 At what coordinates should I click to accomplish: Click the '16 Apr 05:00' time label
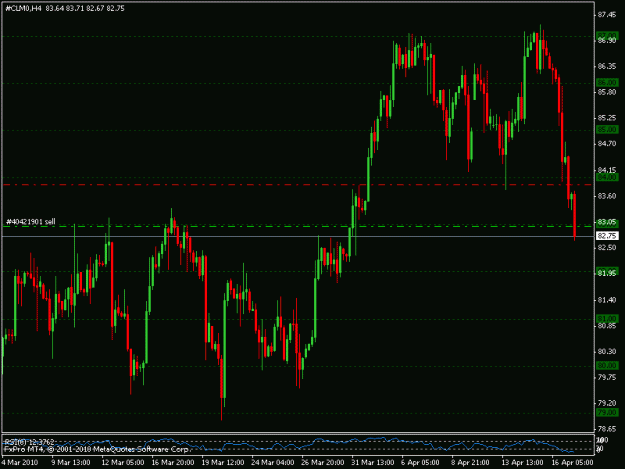(x=572, y=463)
